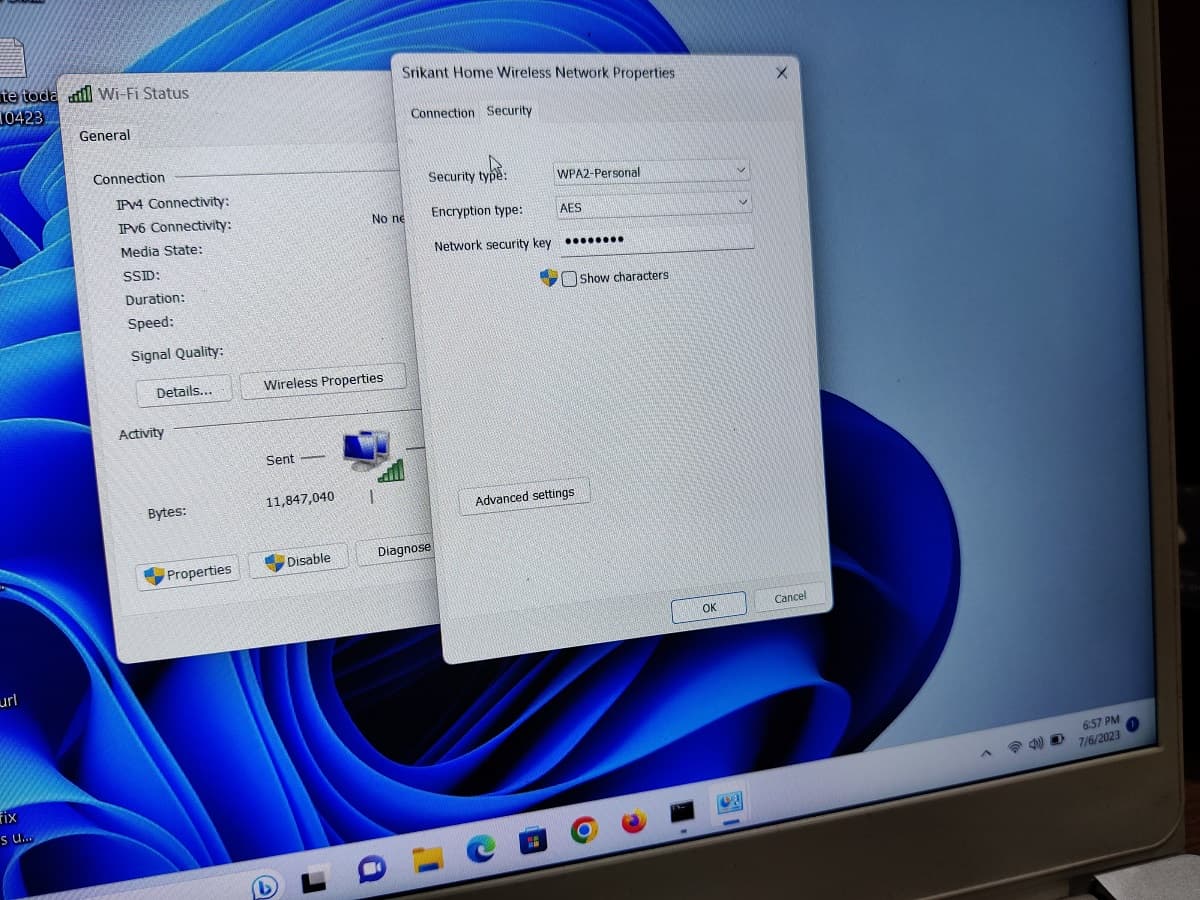Screen dimensions: 1200x900
Task: Click the Encryption type label text
Action: (477, 211)
